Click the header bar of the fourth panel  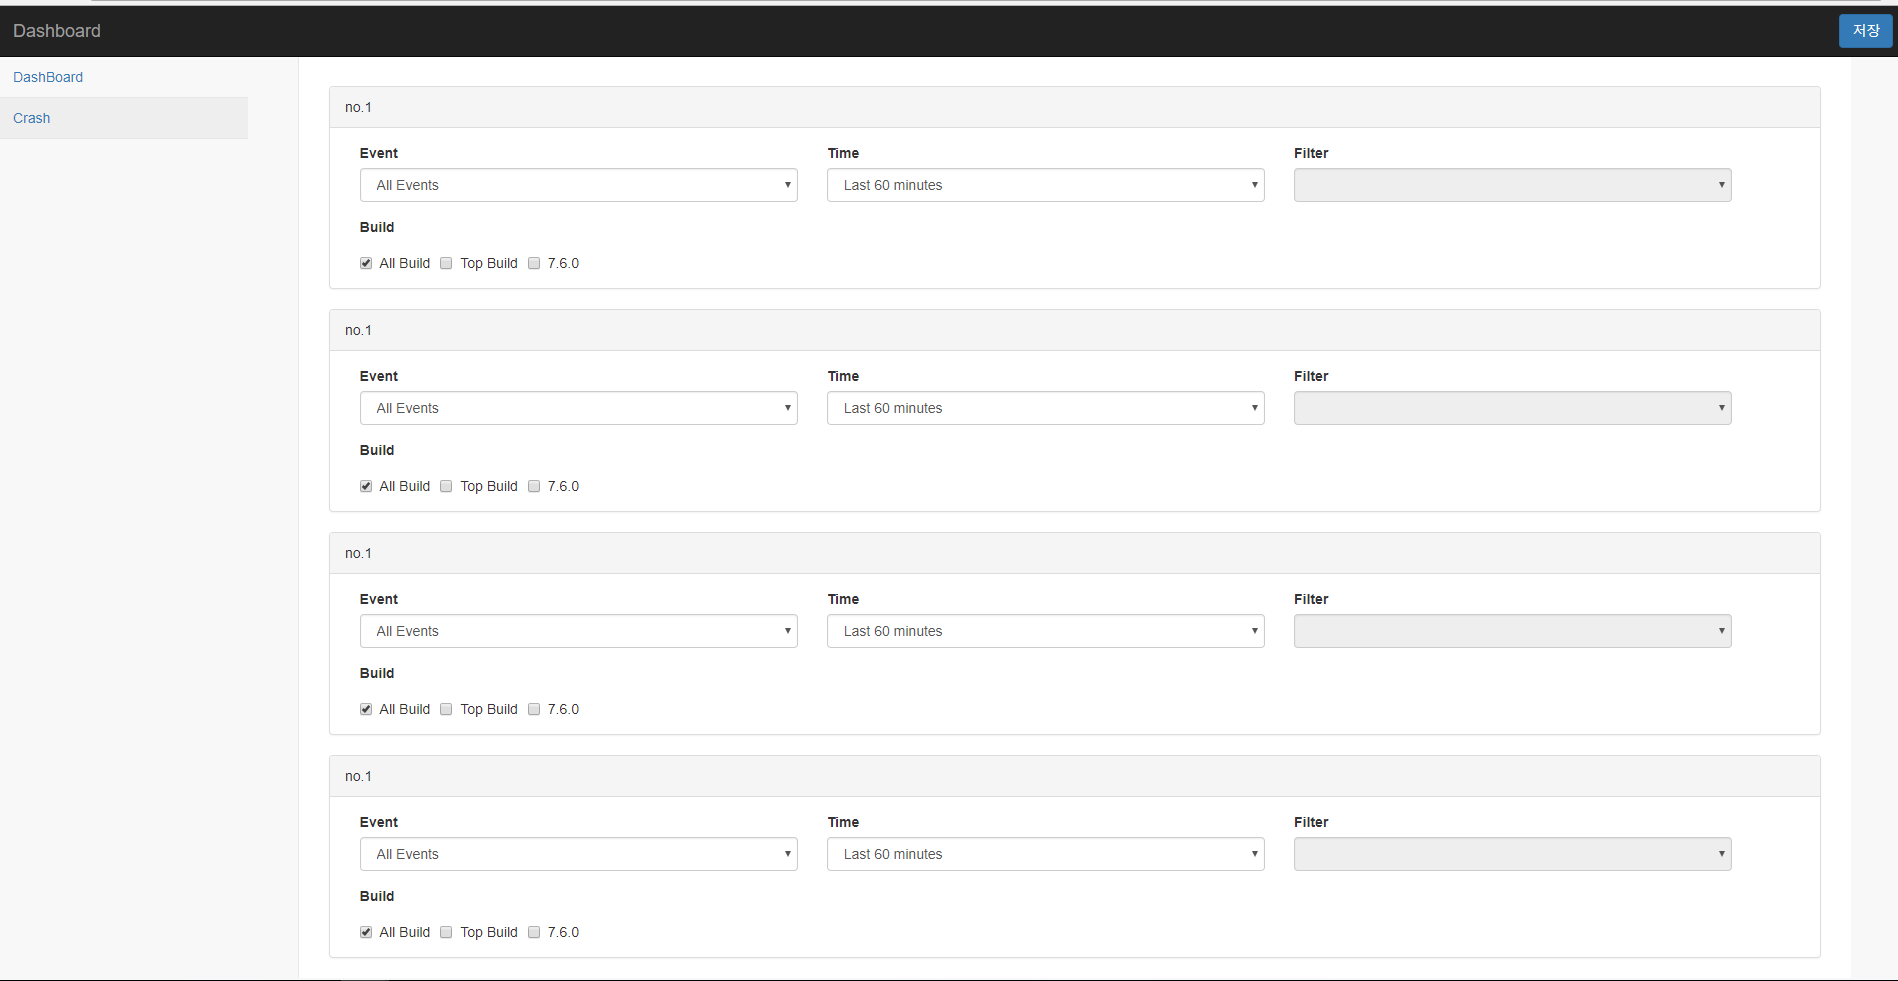(1074, 776)
